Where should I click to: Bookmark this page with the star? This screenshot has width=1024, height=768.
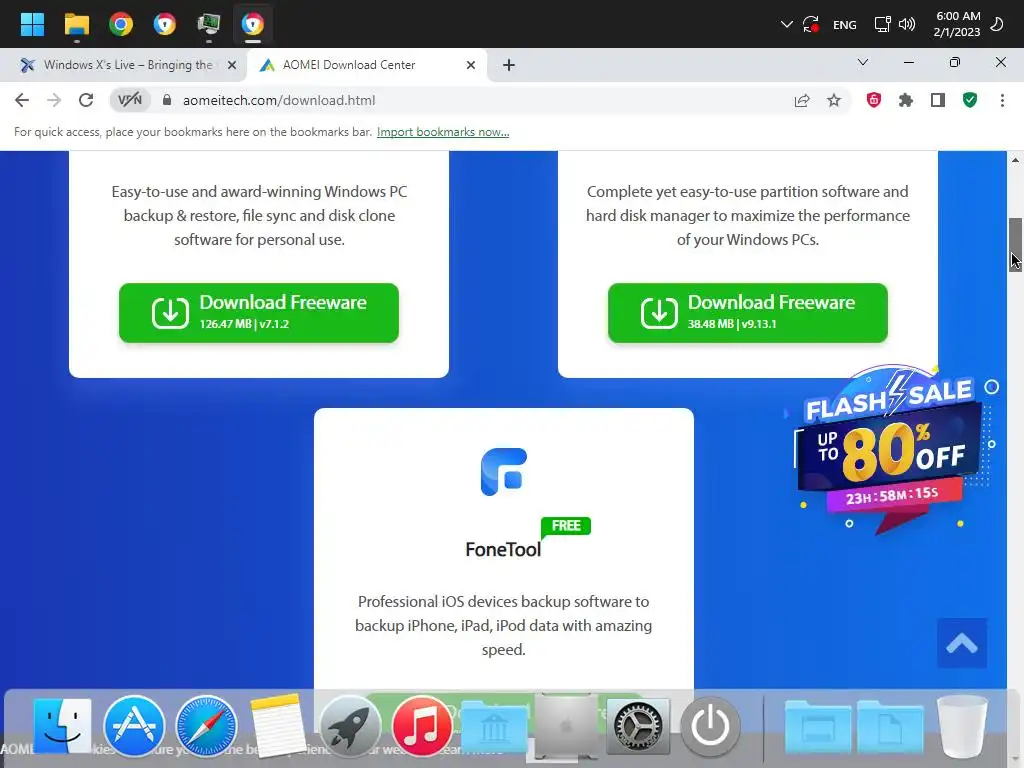point(834,100)
